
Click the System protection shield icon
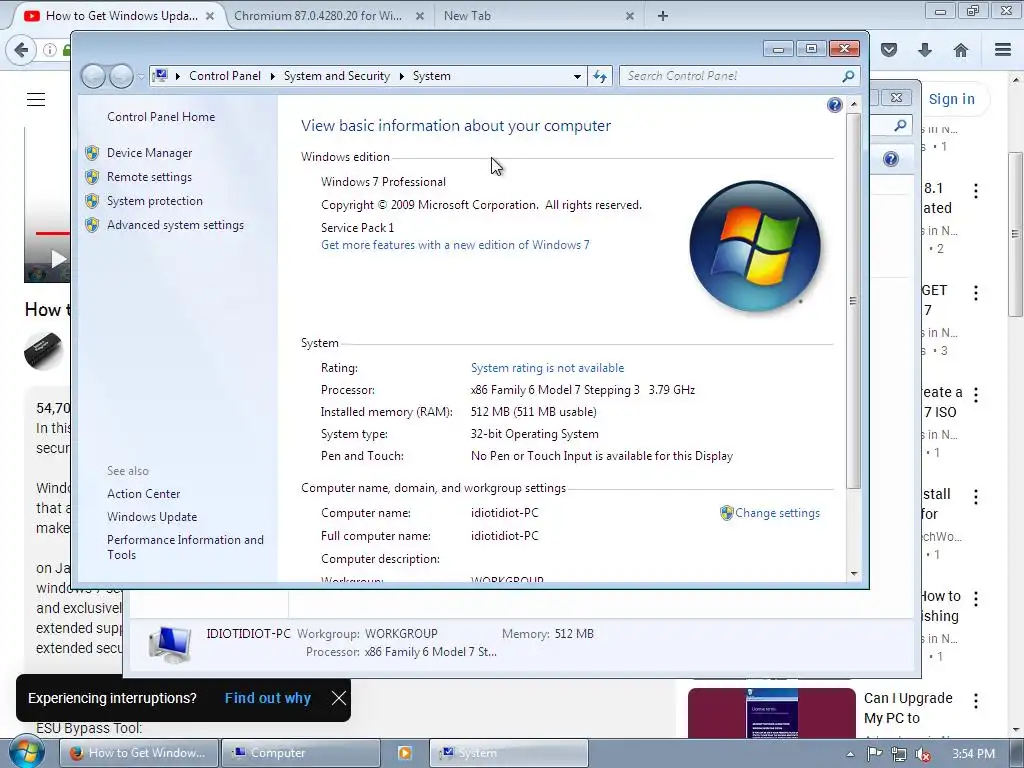coord(92,201)
